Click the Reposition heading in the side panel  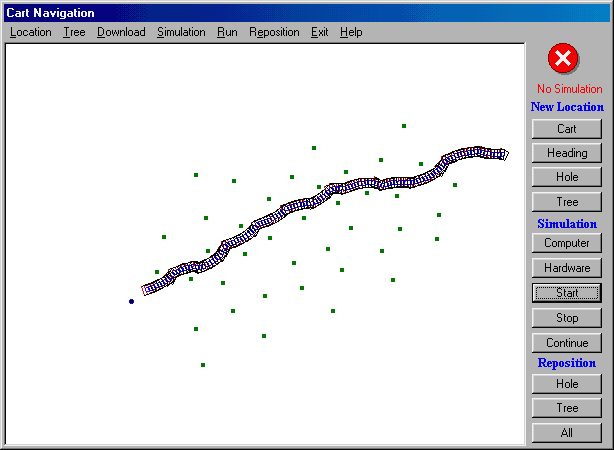(x=567, y=363)
